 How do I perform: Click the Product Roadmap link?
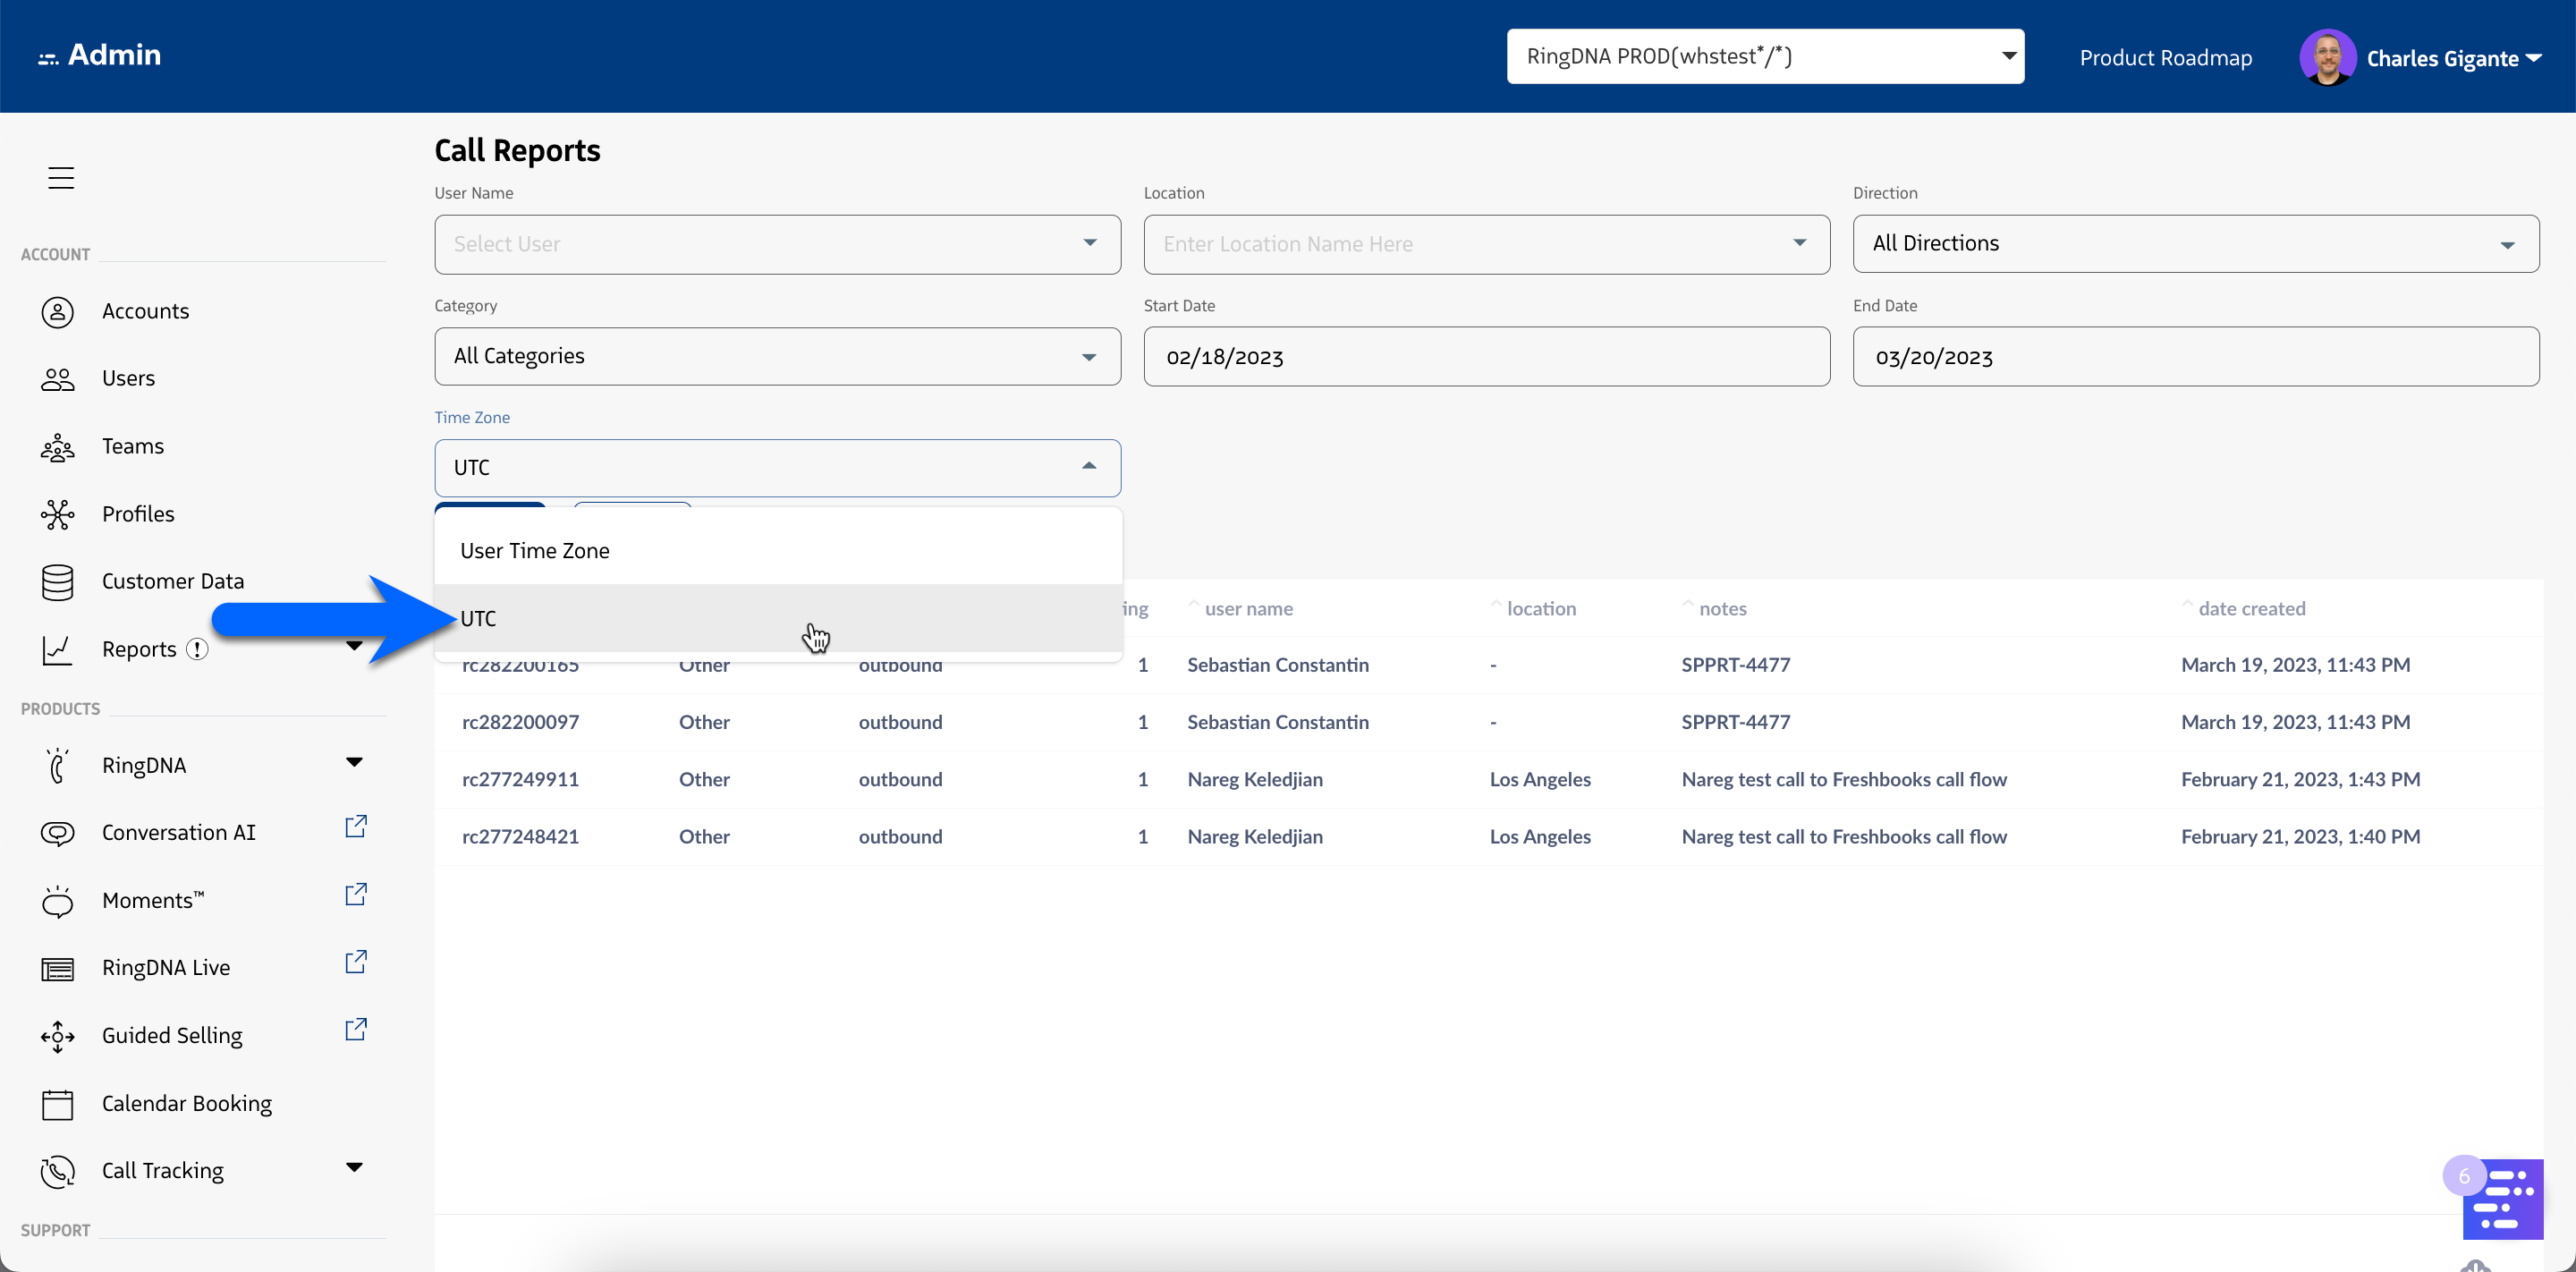click(2165, 58)
